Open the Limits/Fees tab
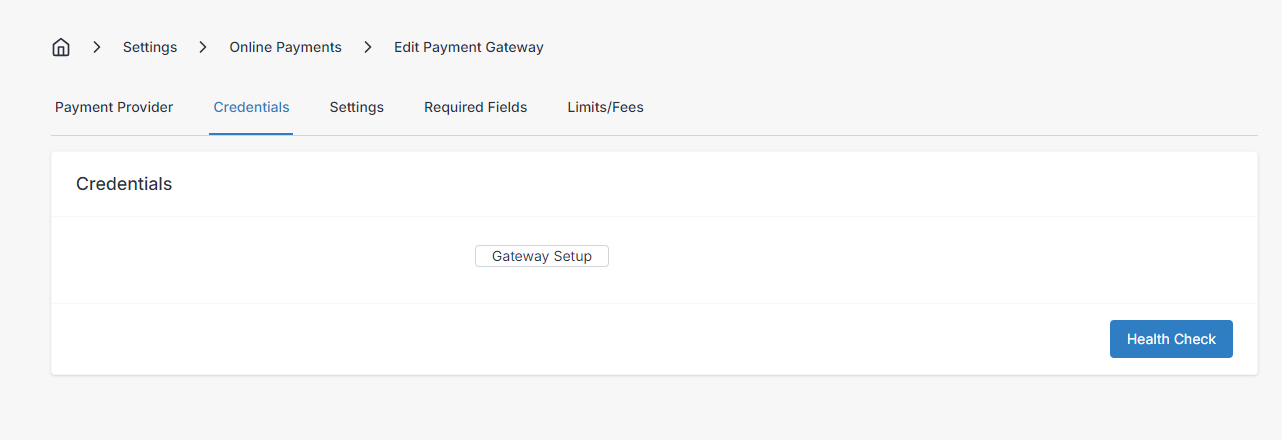The image size is (1282, 440). click(605, 107)
